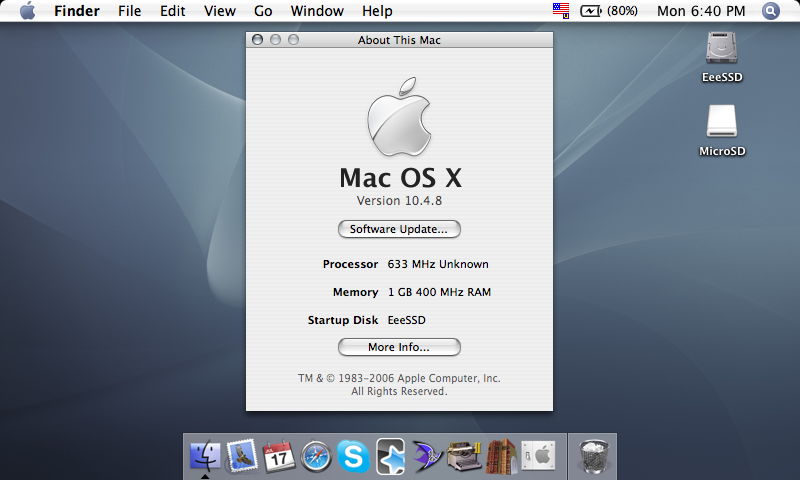Click the 633 MHz Unknown processor value

(438, 264)
